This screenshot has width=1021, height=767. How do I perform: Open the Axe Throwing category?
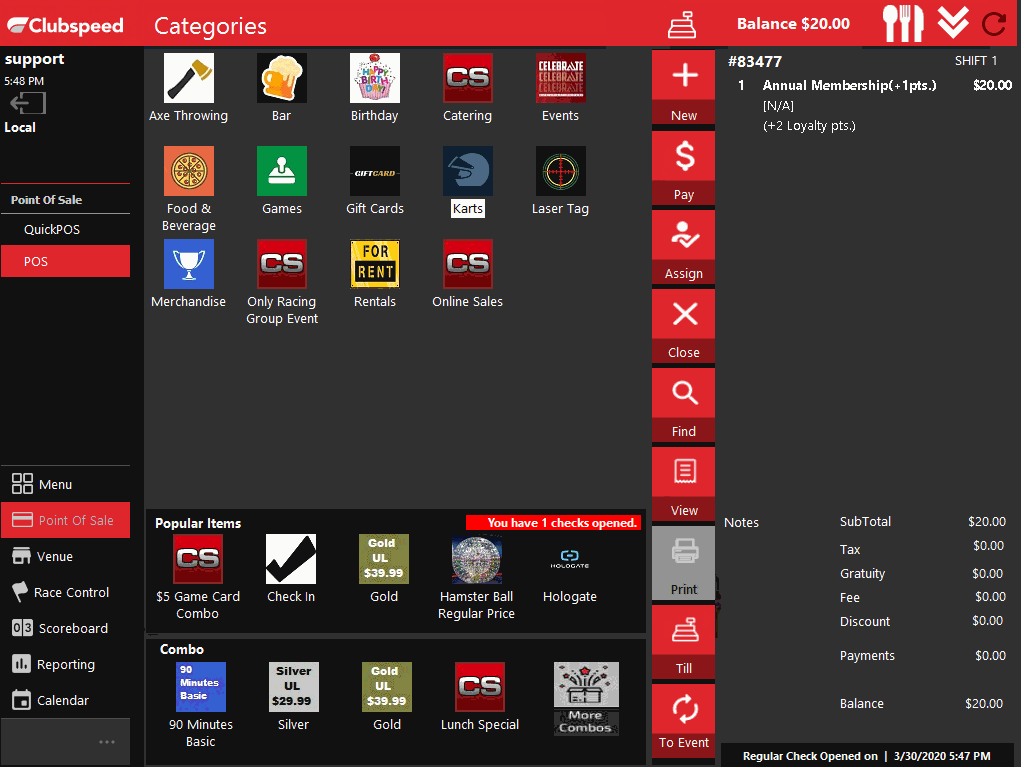[188, 88]
